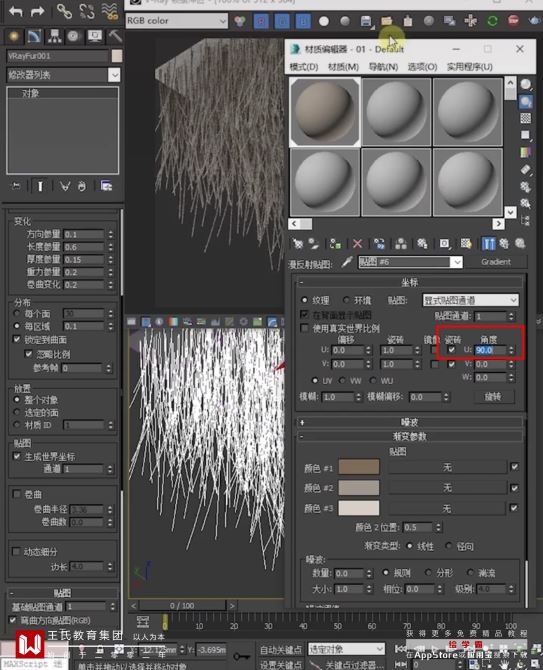Viewport: 543px width, 670px height.
Task: Select the 径向 gradient type radio
Action: point(449,546)
